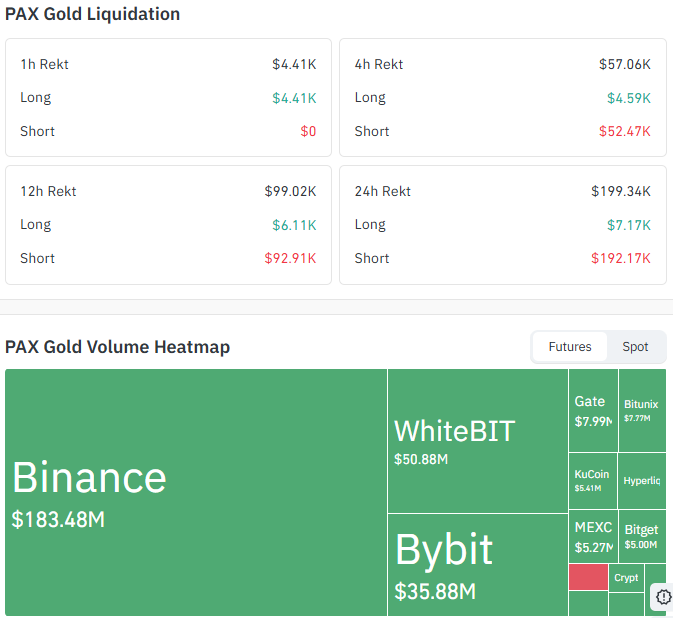Click the 4h Rekt total $57.06K
The height and width of the screenshot is (618, 673).
point(624,64)
